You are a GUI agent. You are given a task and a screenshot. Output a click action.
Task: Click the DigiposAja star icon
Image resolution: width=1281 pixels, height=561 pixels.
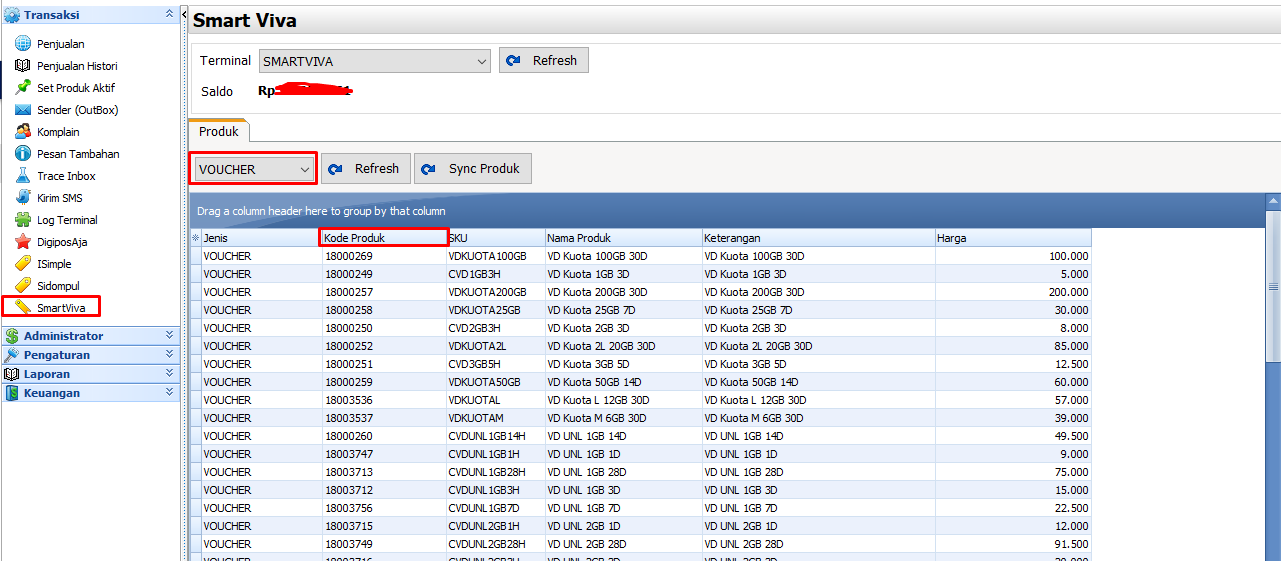click(x=22, y=242)
